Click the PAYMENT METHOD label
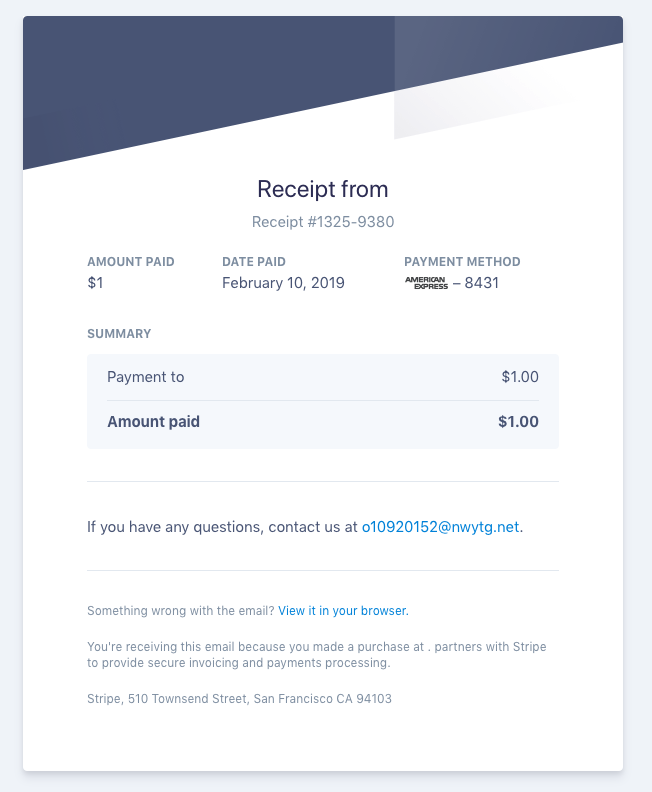This screenshot has height=792, width=652. coord(462,262)
